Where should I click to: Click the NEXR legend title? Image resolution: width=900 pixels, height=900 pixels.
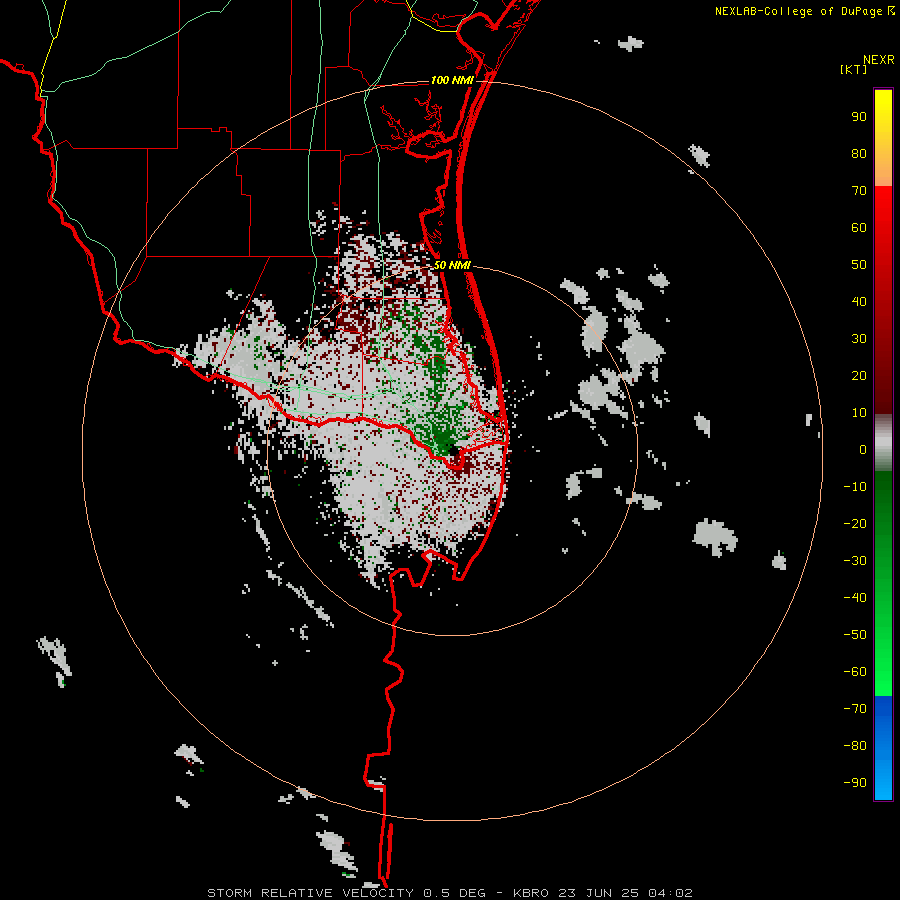tap(878, 60)
